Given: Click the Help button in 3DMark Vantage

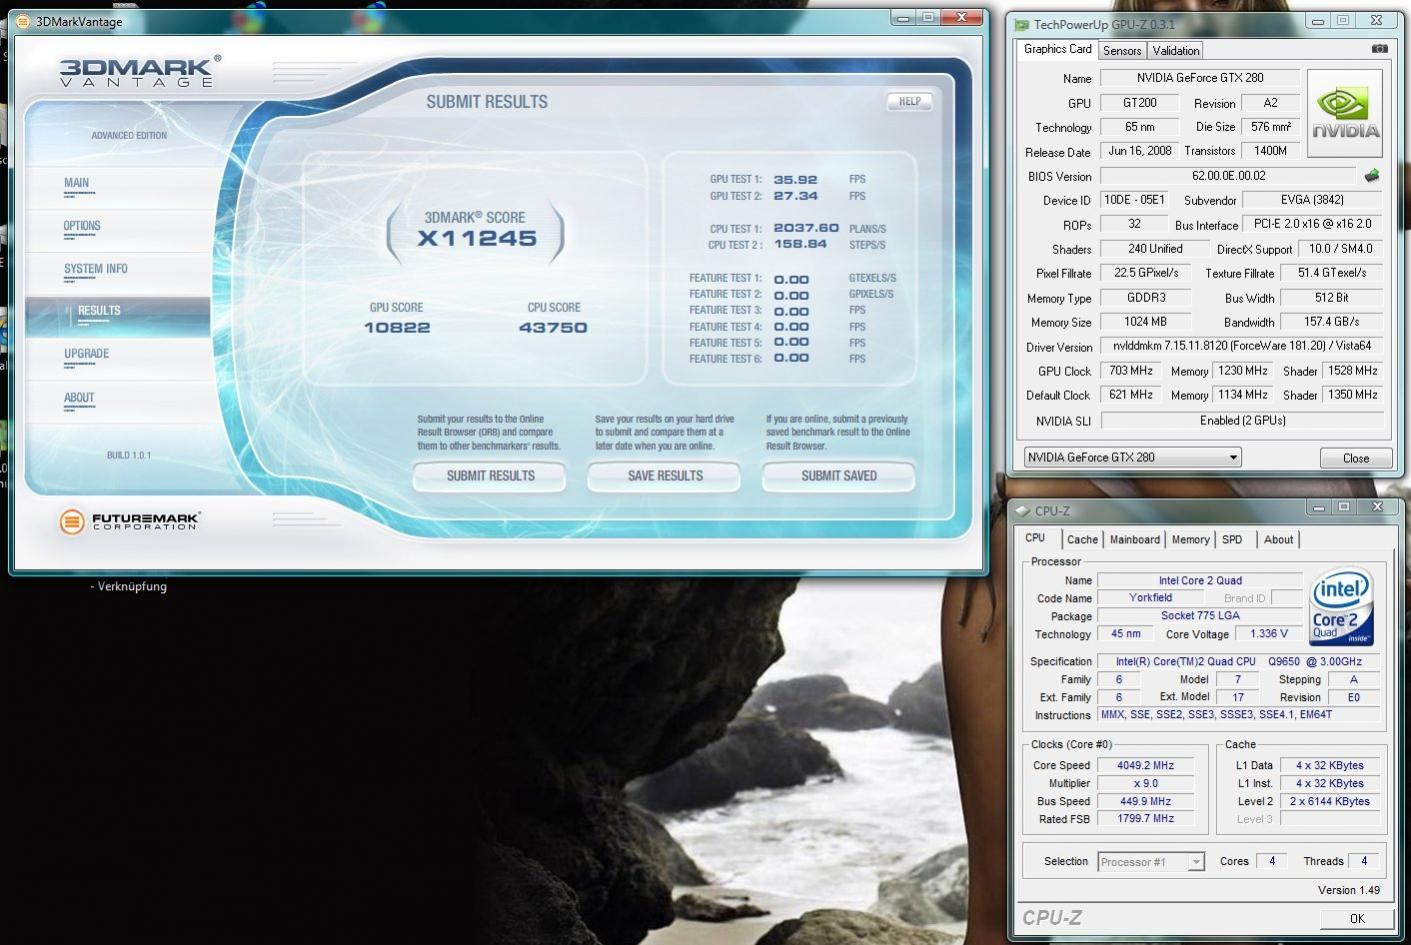Looking at the screenshot, I should [909, 101].
